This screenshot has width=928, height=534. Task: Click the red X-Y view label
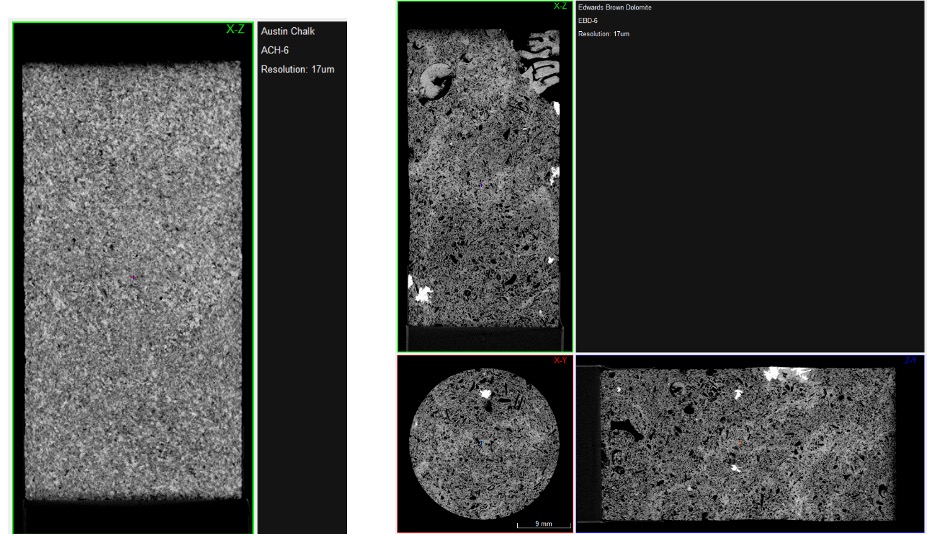click(x=561, y=361)
